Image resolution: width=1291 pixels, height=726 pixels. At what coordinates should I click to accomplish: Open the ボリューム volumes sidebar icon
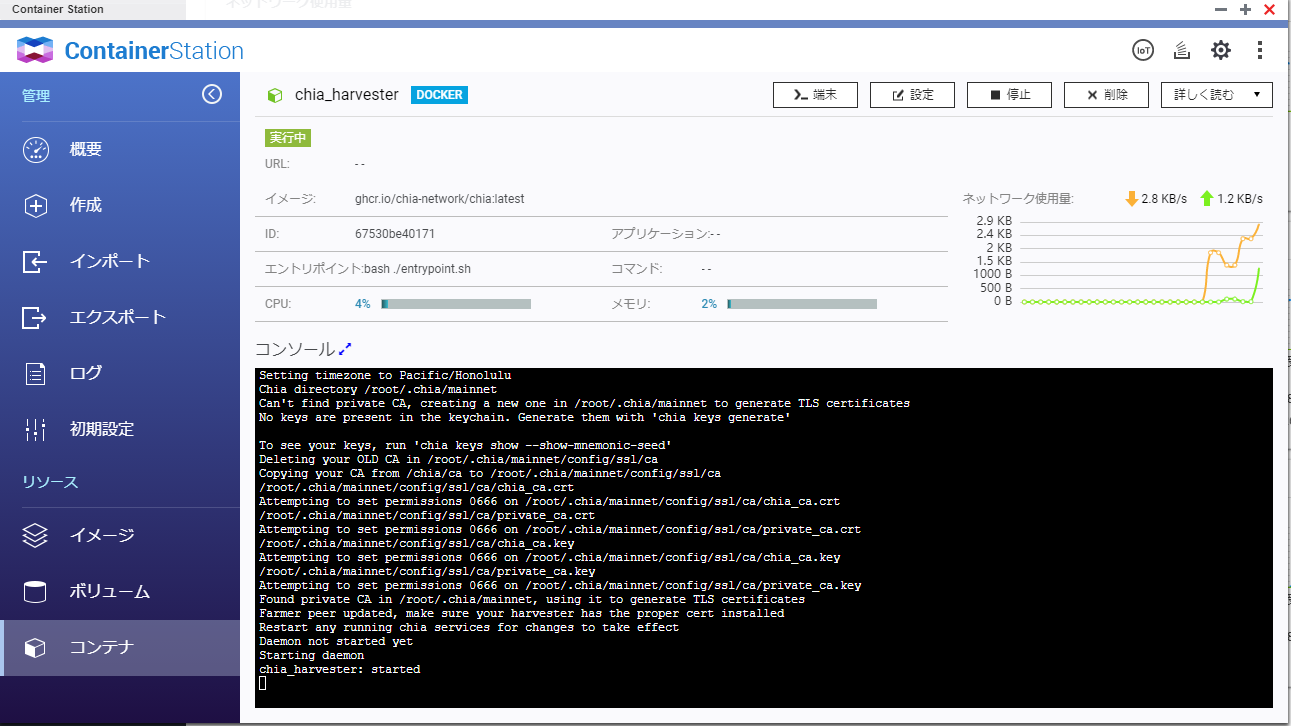[34, 591]
